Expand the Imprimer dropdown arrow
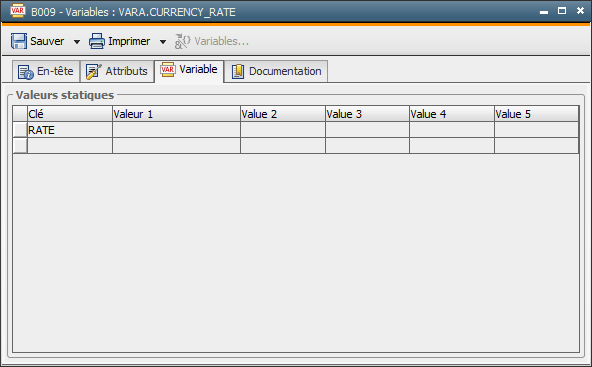This screenshot has width=592, height=367. point(163,42)
